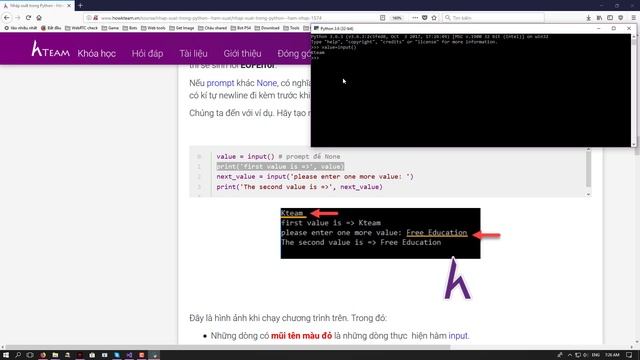Focus the Tìm kiếm search box

tap(493, 18)
